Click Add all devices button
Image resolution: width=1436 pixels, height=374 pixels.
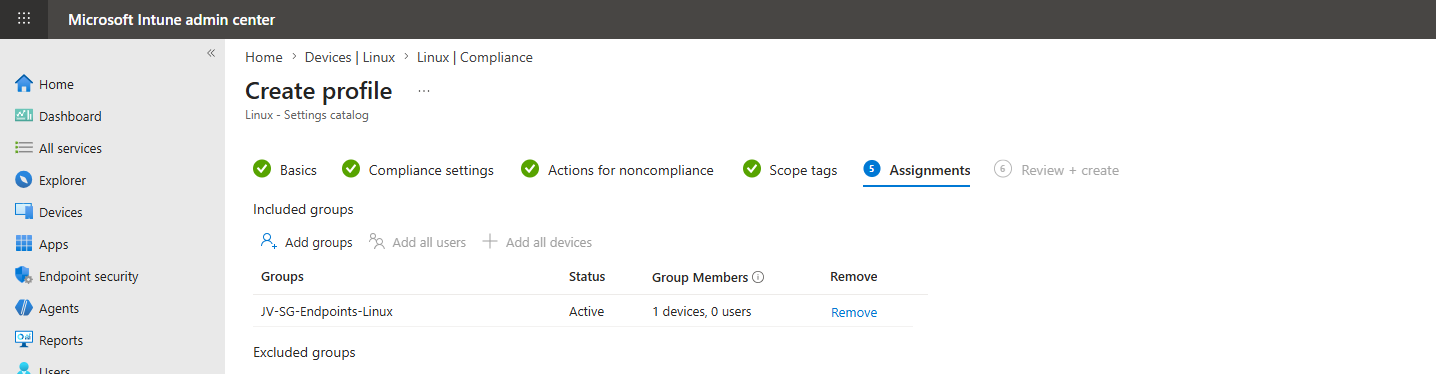click(x=537, y=242)
